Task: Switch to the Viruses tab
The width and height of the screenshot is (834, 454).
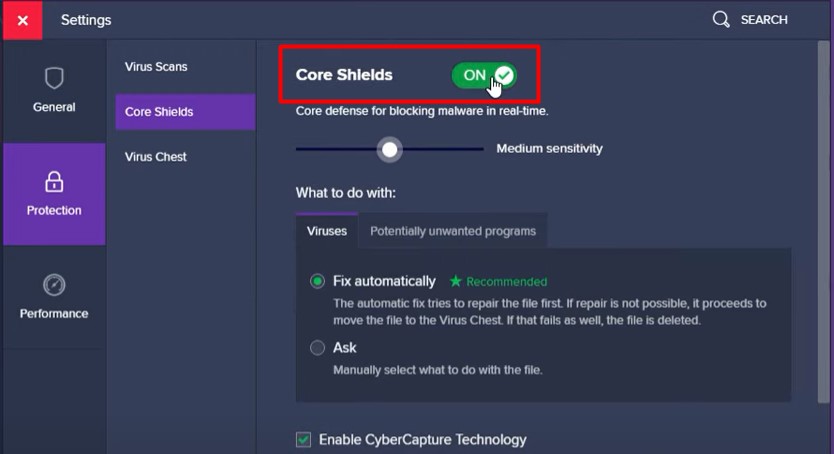Action: [327, 231]
